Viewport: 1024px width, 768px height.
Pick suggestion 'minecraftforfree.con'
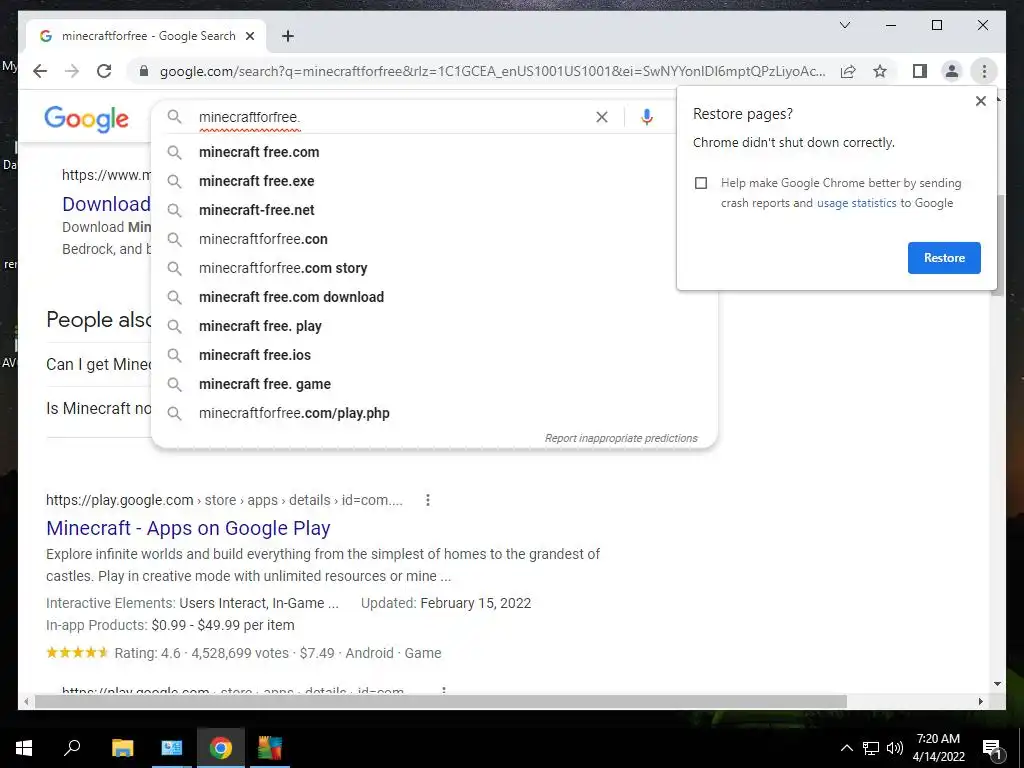(x=434, y=239)
